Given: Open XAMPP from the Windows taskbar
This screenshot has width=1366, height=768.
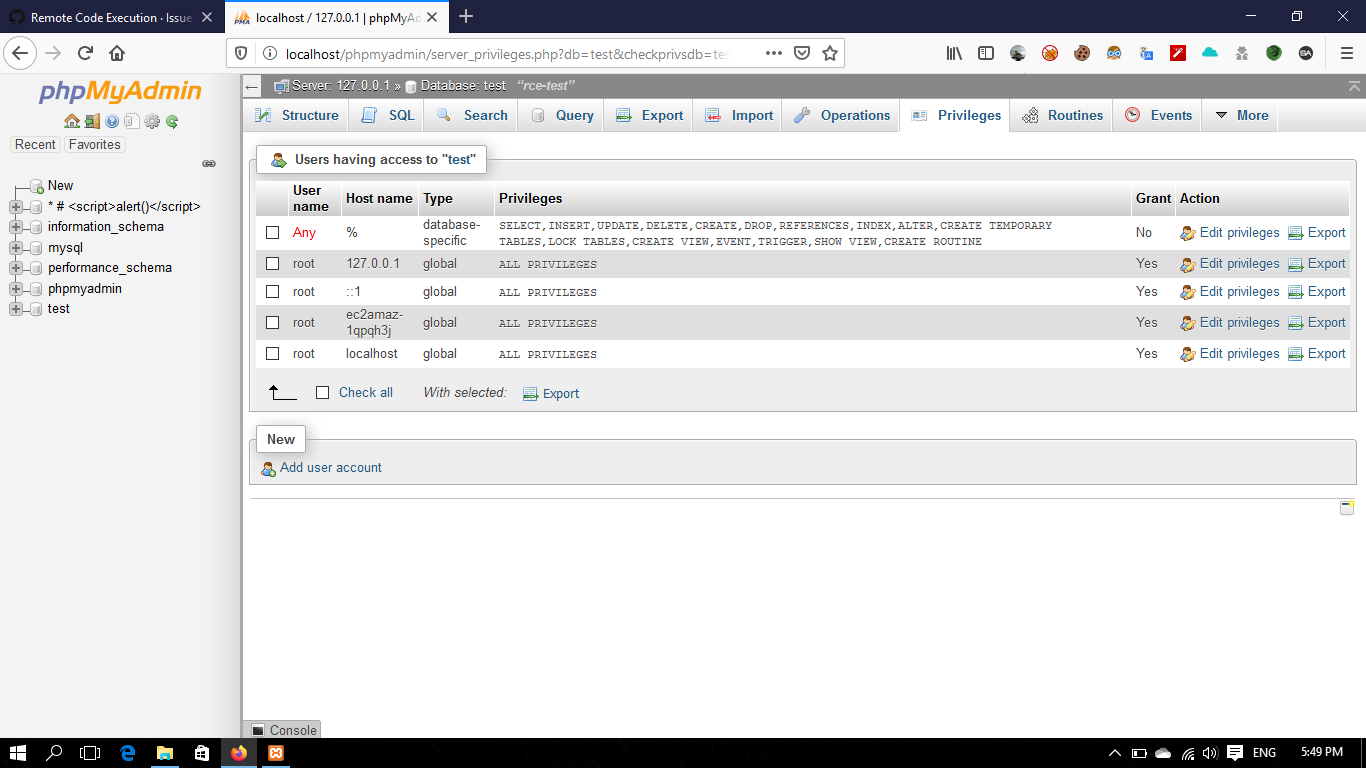Looking at the screenshot, I should point(275,753).
